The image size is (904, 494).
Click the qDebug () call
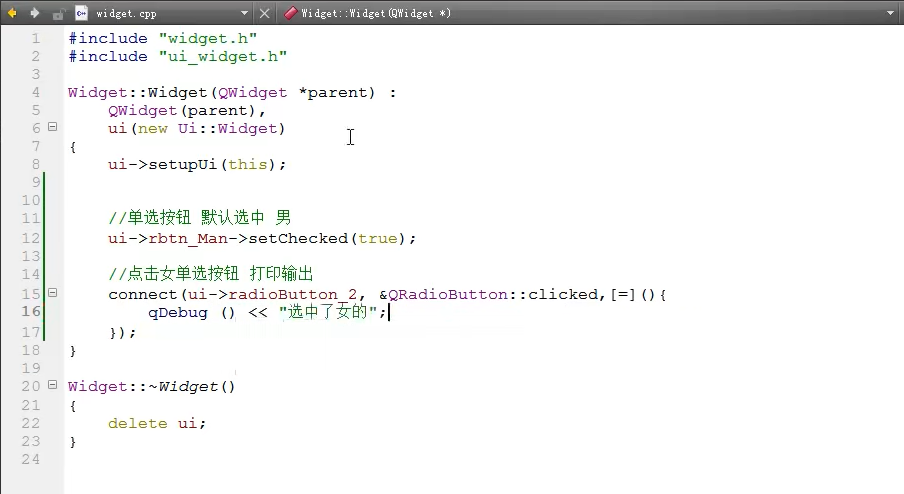tap(192, 312)
